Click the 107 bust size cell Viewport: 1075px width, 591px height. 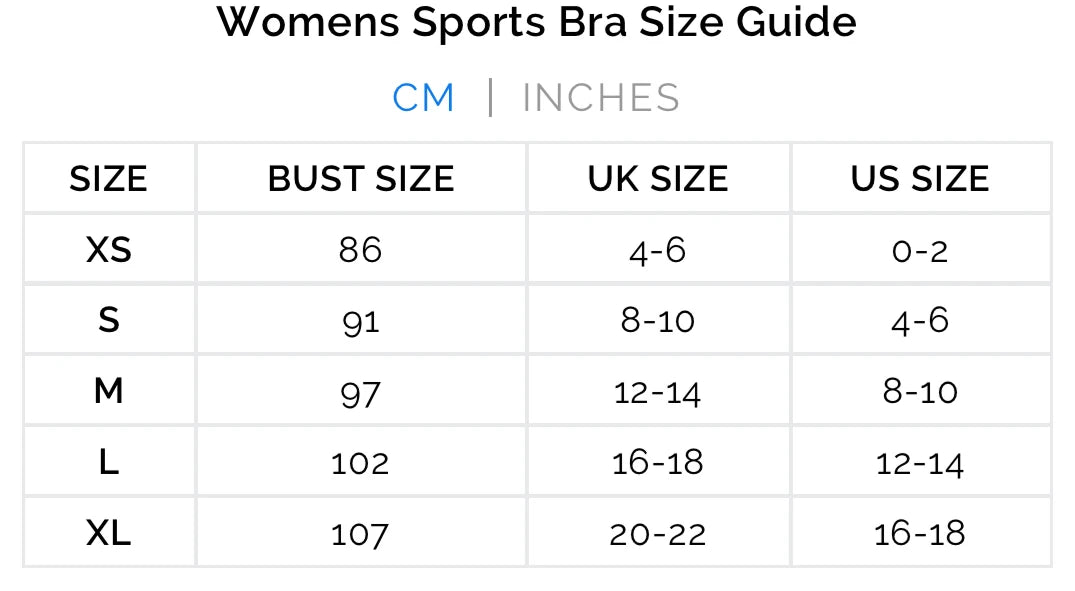361,533
